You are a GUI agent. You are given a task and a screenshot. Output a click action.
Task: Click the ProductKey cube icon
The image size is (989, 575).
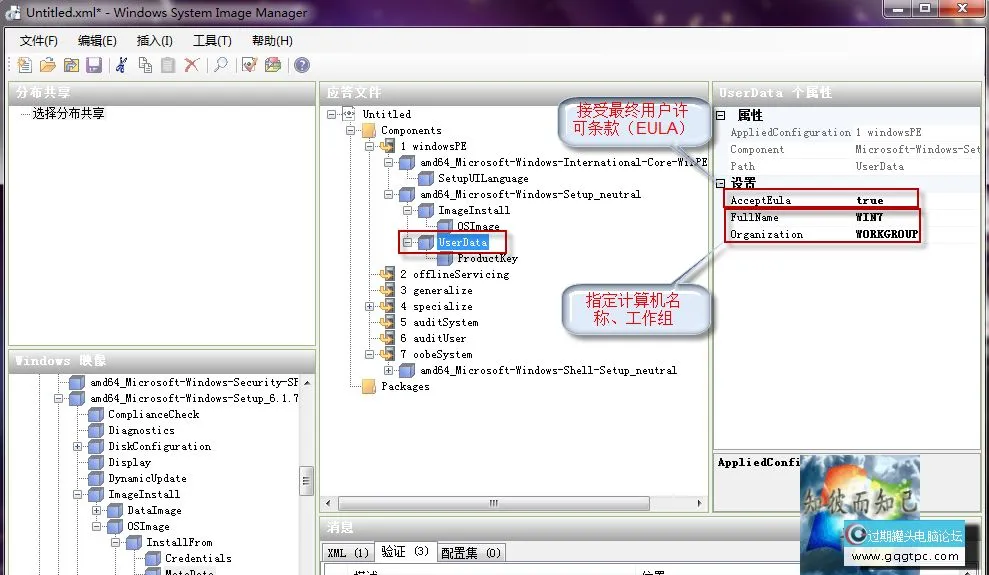(445, 258)
